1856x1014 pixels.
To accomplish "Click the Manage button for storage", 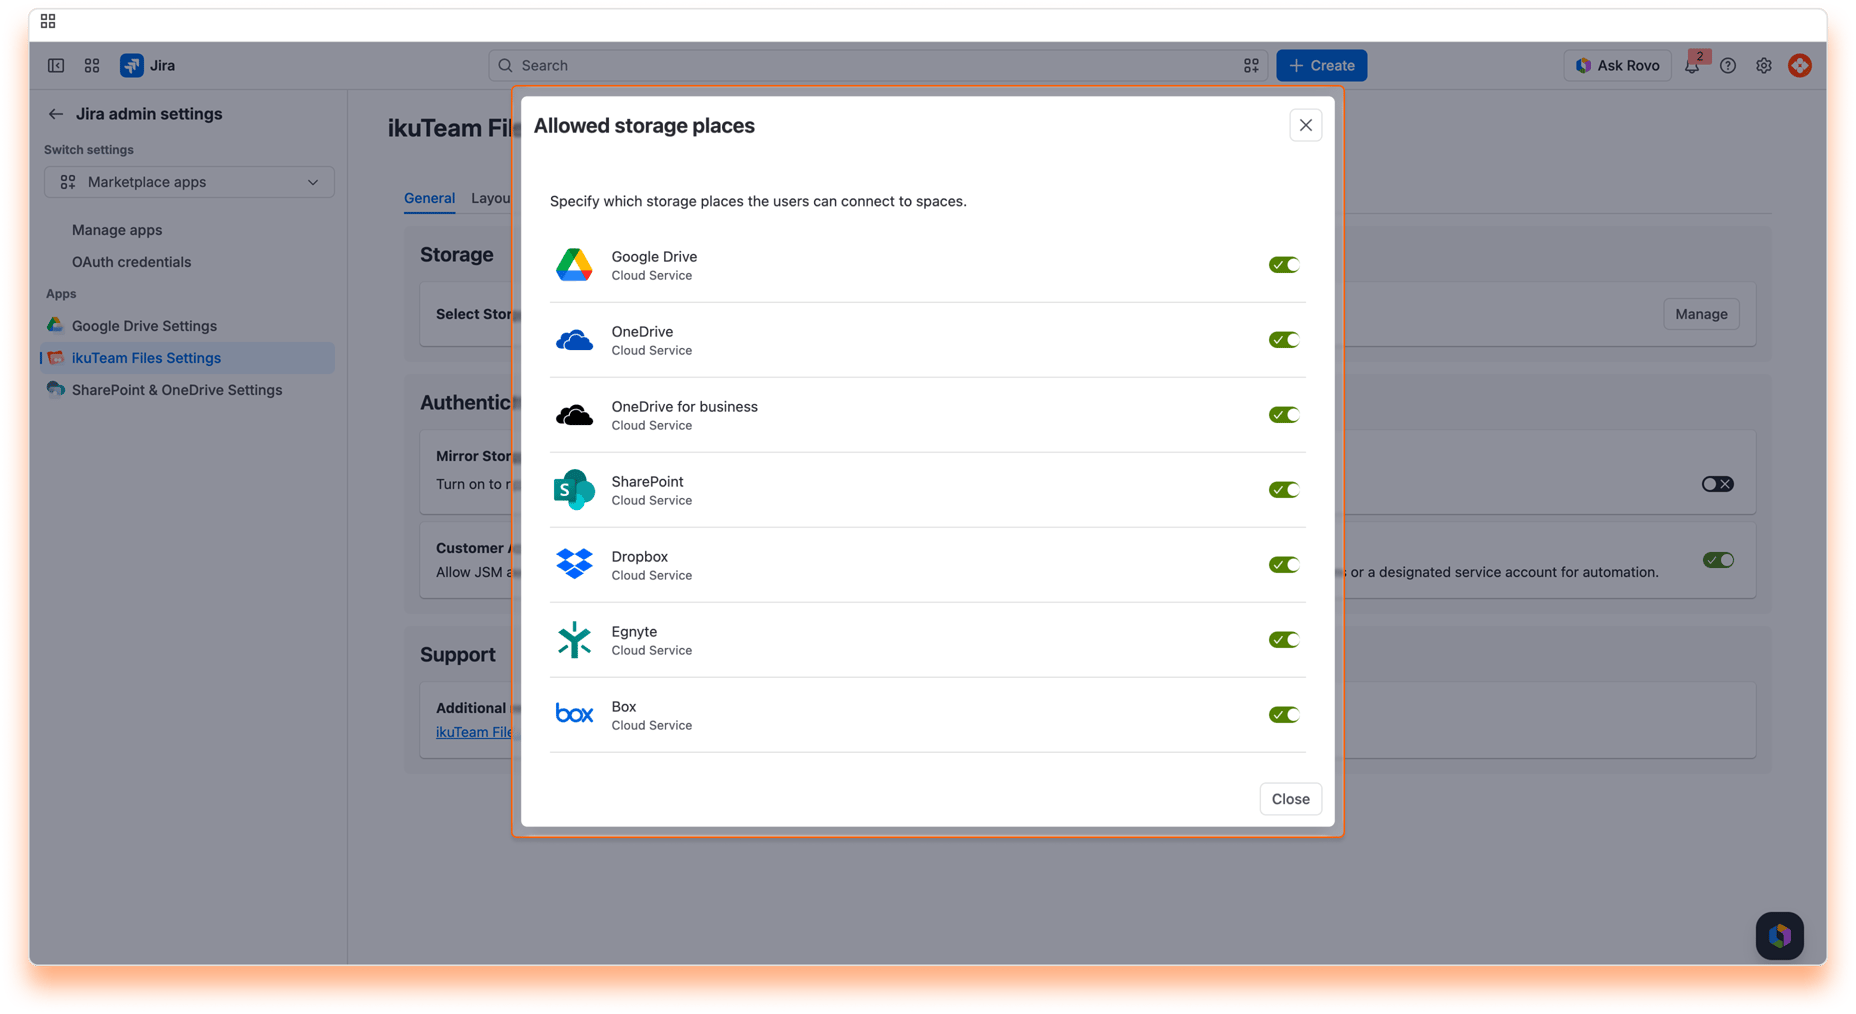I will (1701, 314).
